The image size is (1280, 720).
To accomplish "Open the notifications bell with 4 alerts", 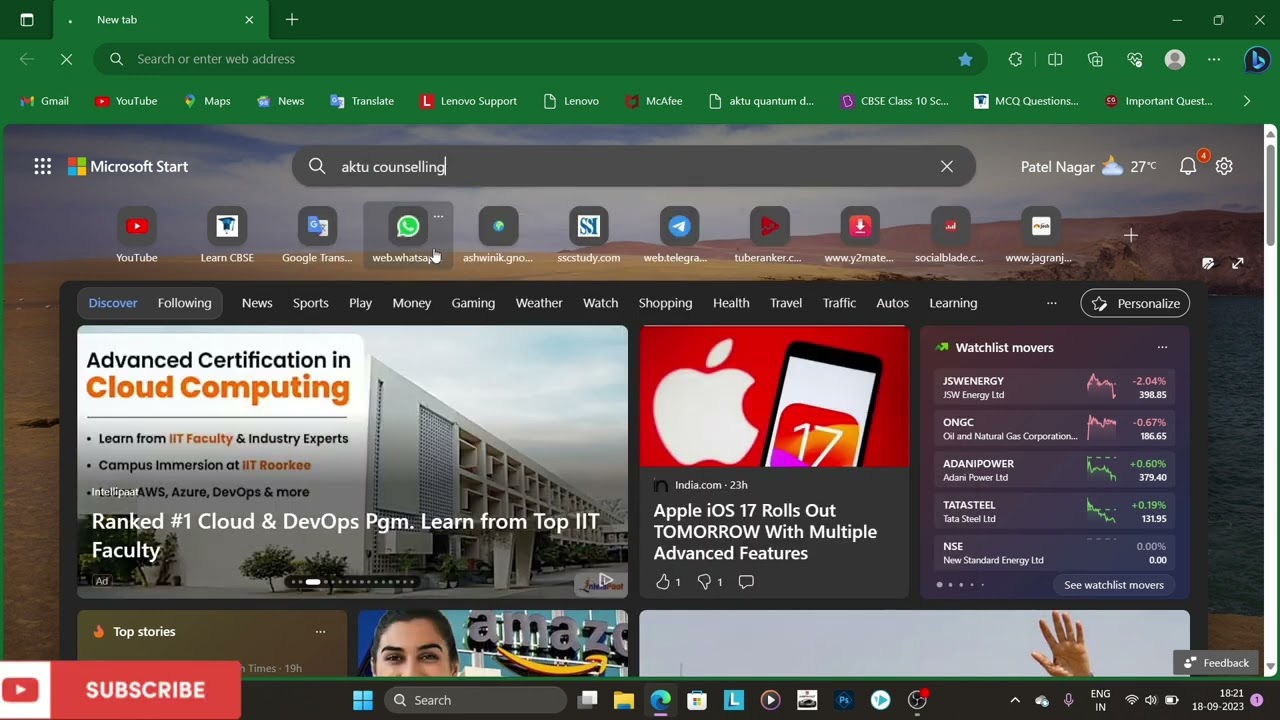I will click(x=1188, y=167).
